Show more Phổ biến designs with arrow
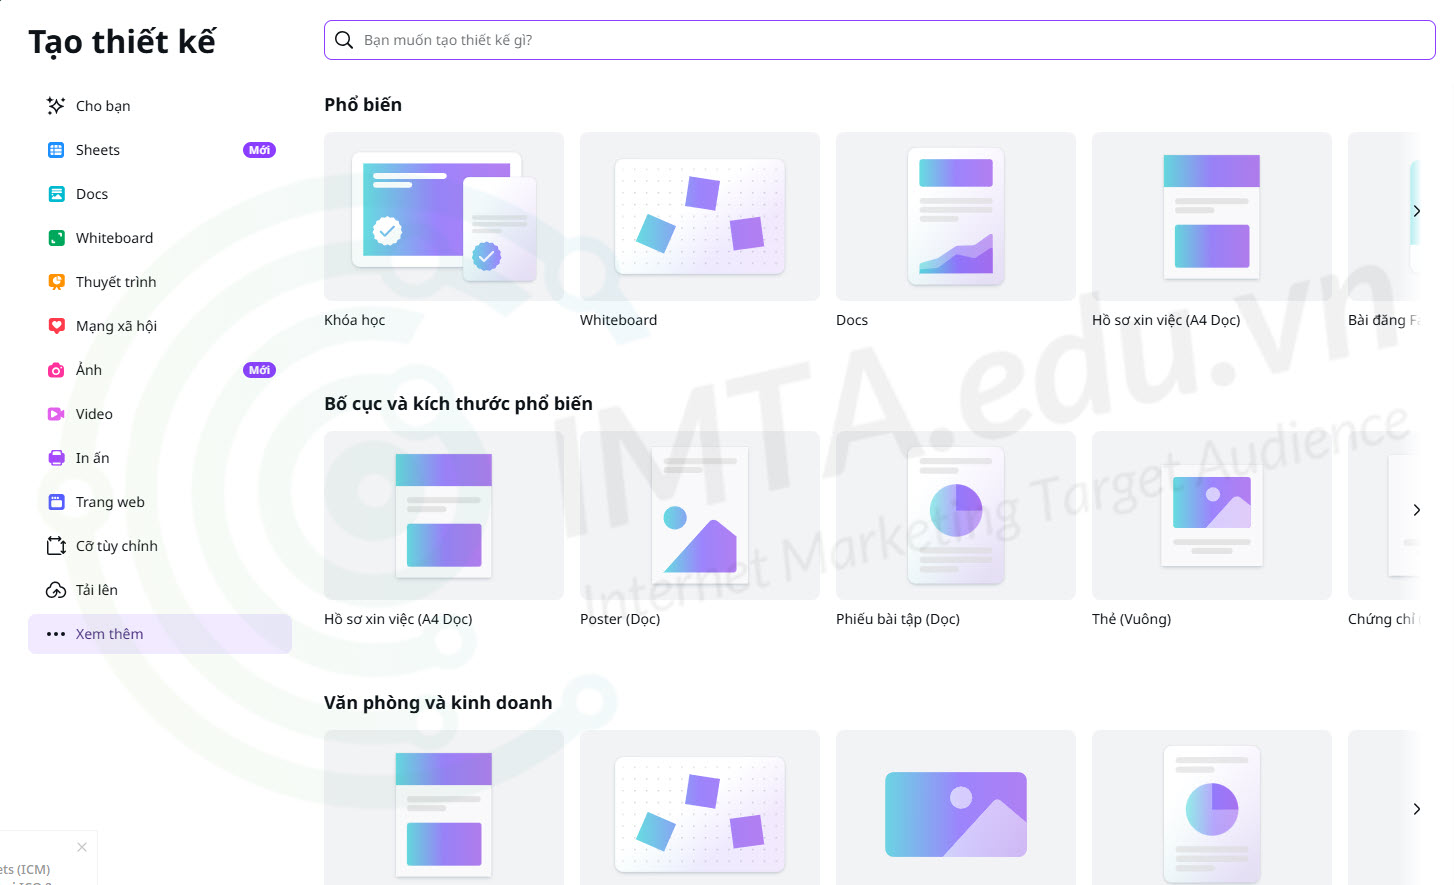Viewport: 1454px width, 885px height. coord(1416,211)
